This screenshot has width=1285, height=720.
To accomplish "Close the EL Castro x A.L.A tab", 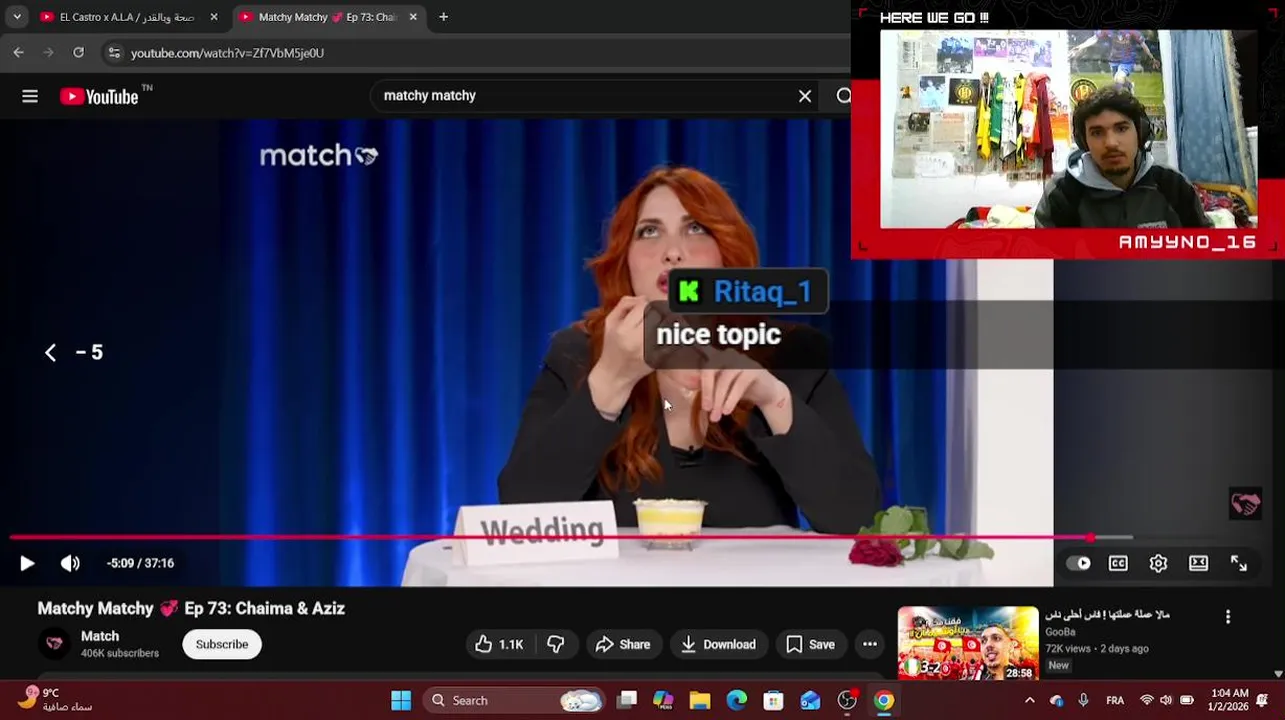I will pos(213,17).
